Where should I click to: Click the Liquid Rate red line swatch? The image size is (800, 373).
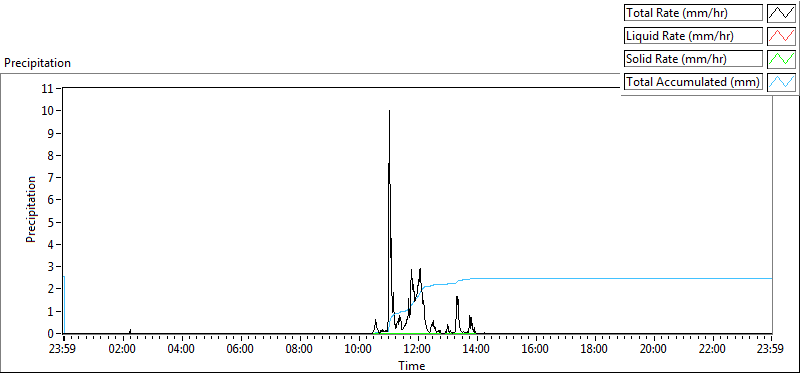(781, 36)
